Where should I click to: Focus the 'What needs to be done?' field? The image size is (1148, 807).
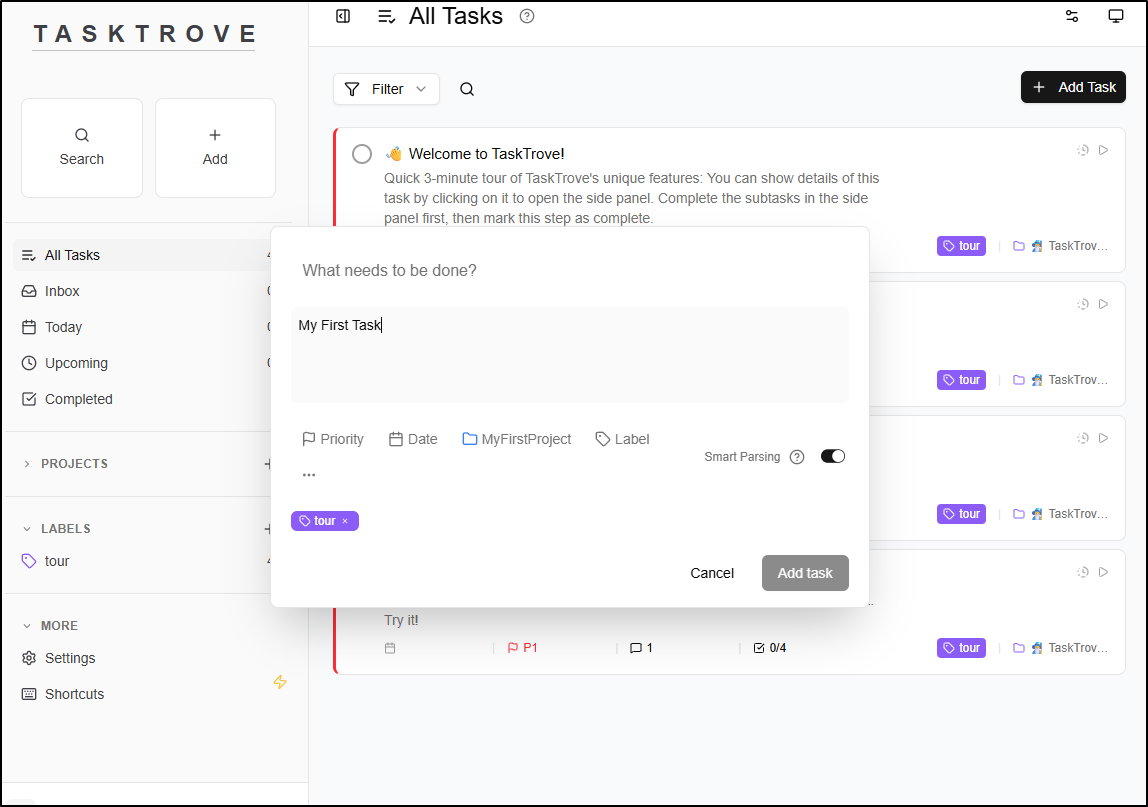pos(570,271)
